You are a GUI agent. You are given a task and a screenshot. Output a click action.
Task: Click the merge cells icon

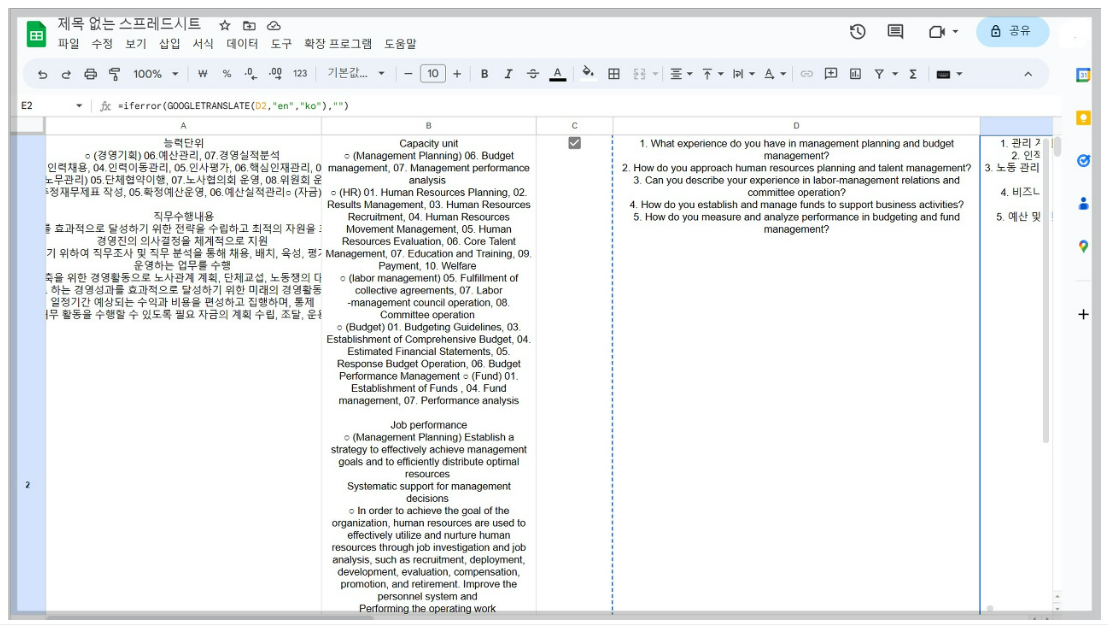[640, 74]
